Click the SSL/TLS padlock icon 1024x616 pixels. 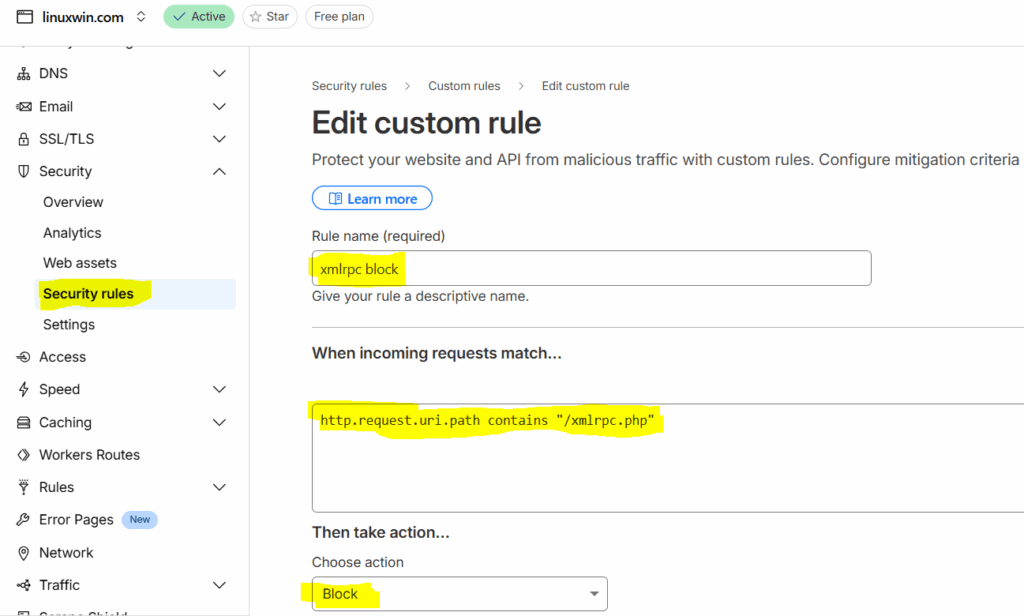[x=24, y=139]
